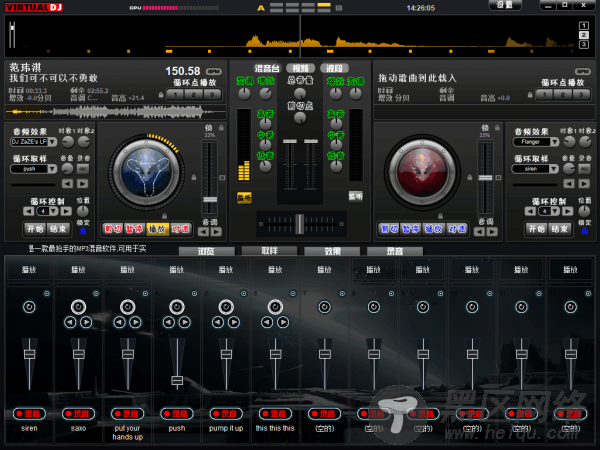Click push sample loop right arrow
The height and width of the screenshot is (450, 600).
tap(184, 322)
